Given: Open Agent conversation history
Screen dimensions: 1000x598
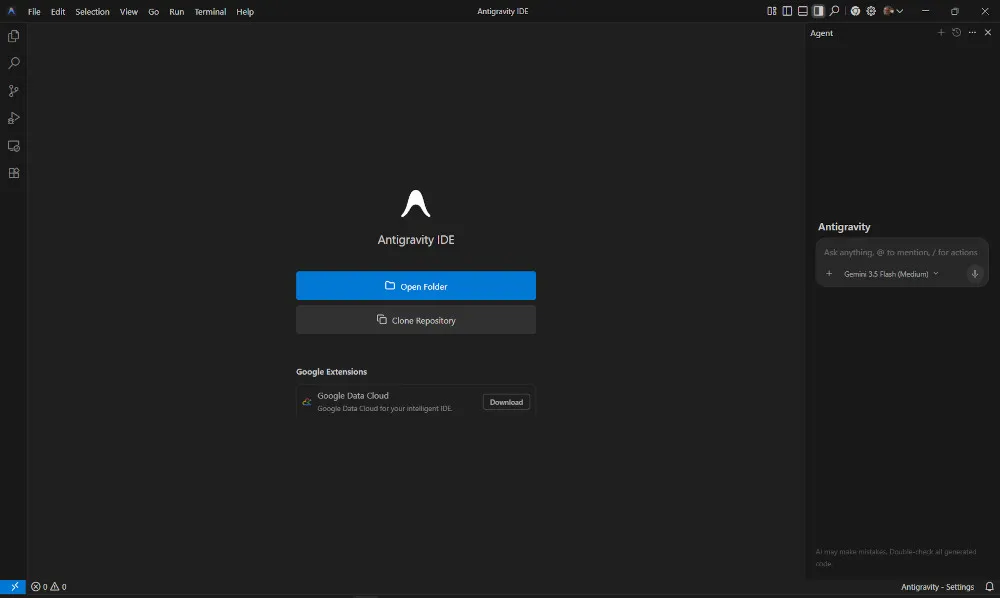Looking at the screenshot, I should coord(957,33).
